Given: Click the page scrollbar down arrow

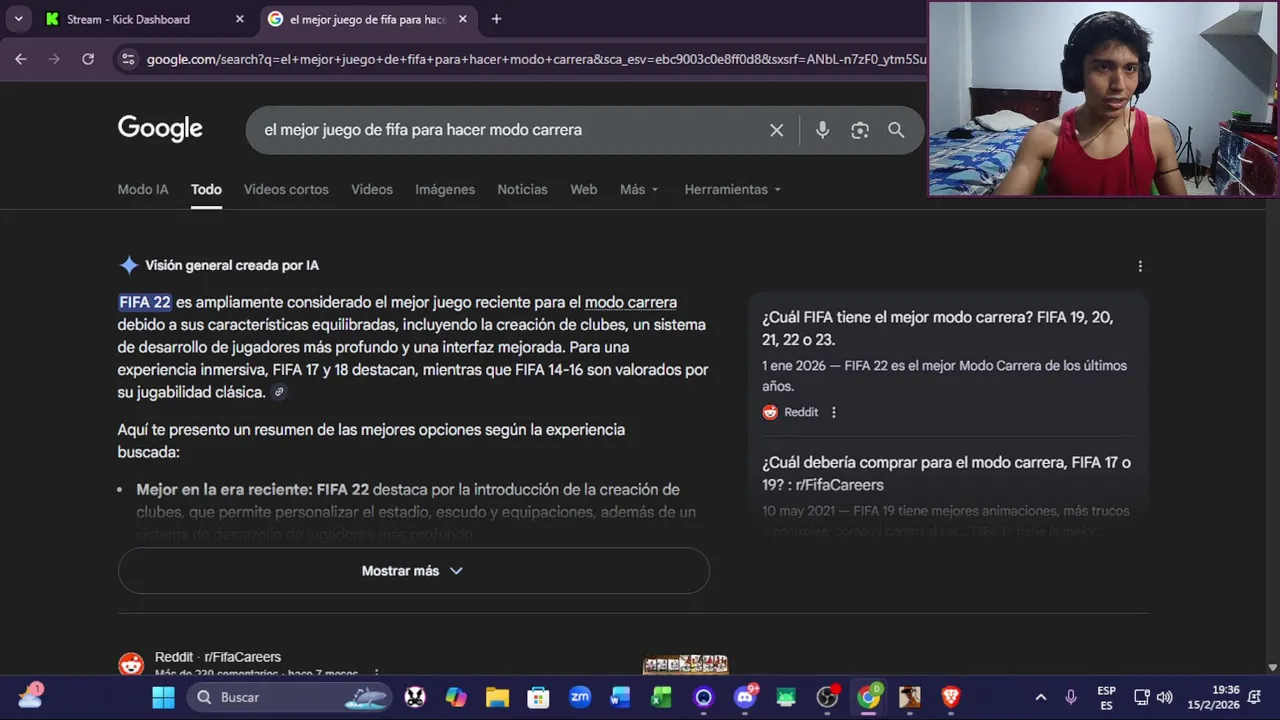Looking at the screenshot, I should (x=1272, y=667).
